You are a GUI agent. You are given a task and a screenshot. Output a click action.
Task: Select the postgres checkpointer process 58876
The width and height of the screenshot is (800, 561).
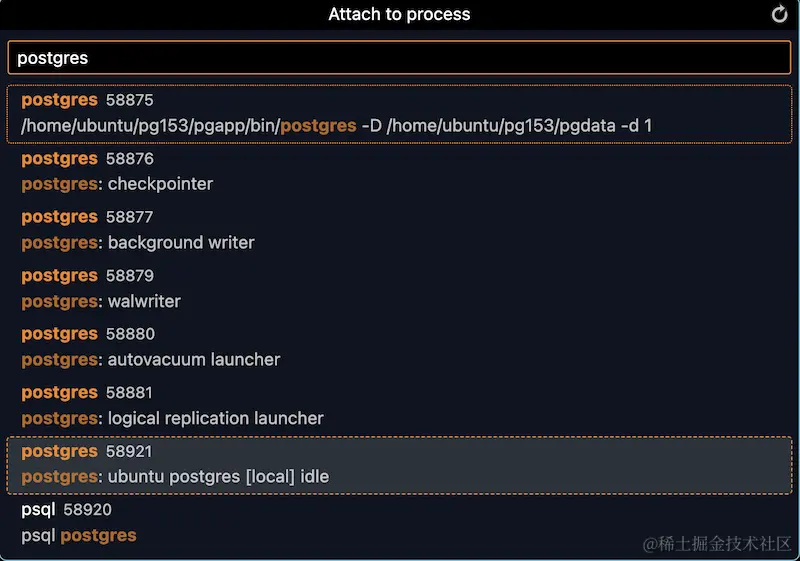pyautogui.click(x=399, y=171)
